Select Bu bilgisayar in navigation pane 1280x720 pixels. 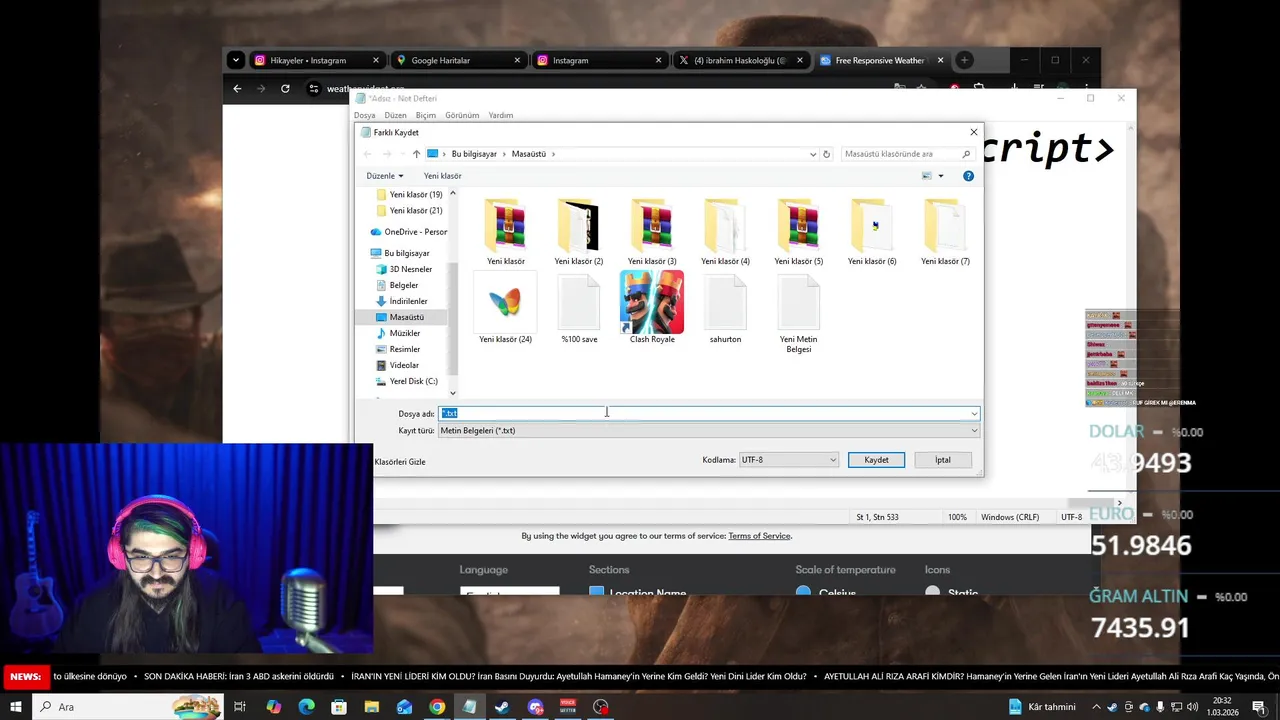(x=399, y=253)
